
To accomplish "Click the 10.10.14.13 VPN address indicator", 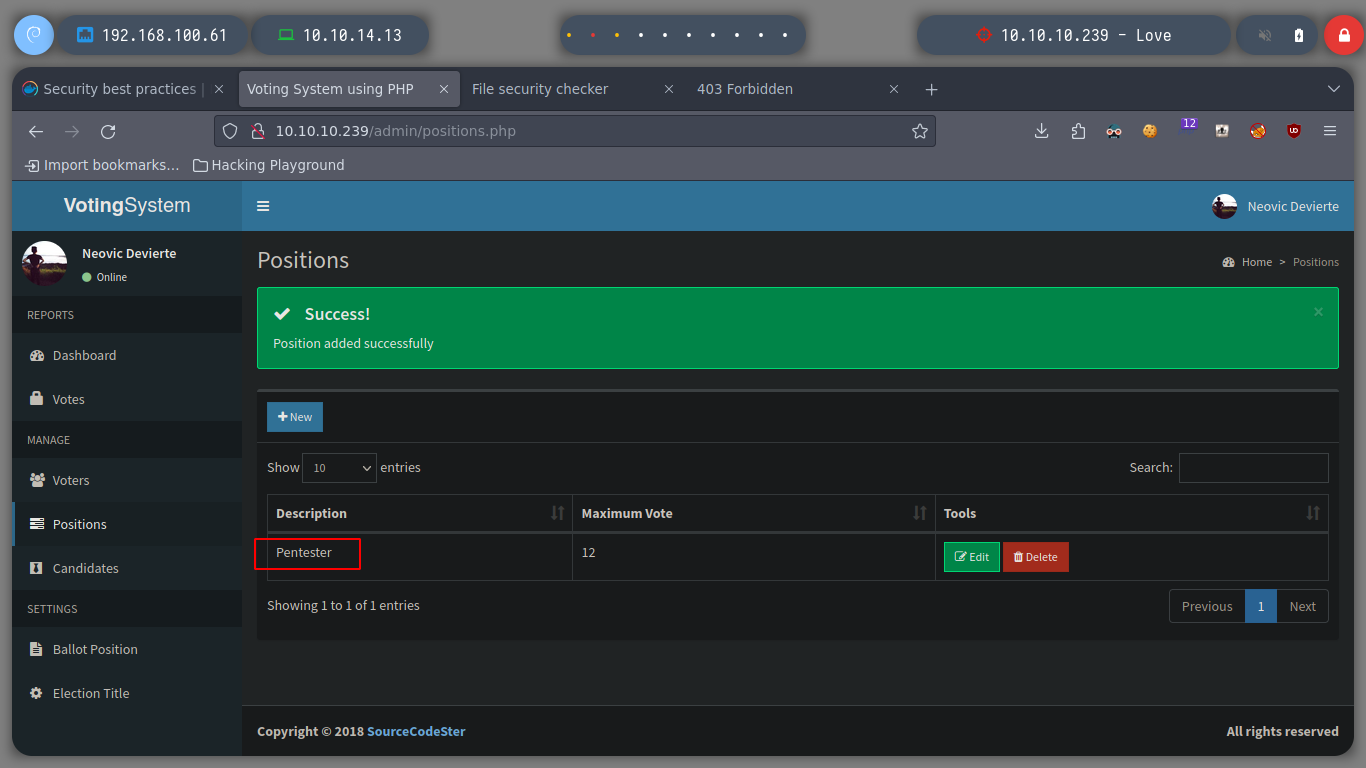I will (x=340, y=35).
